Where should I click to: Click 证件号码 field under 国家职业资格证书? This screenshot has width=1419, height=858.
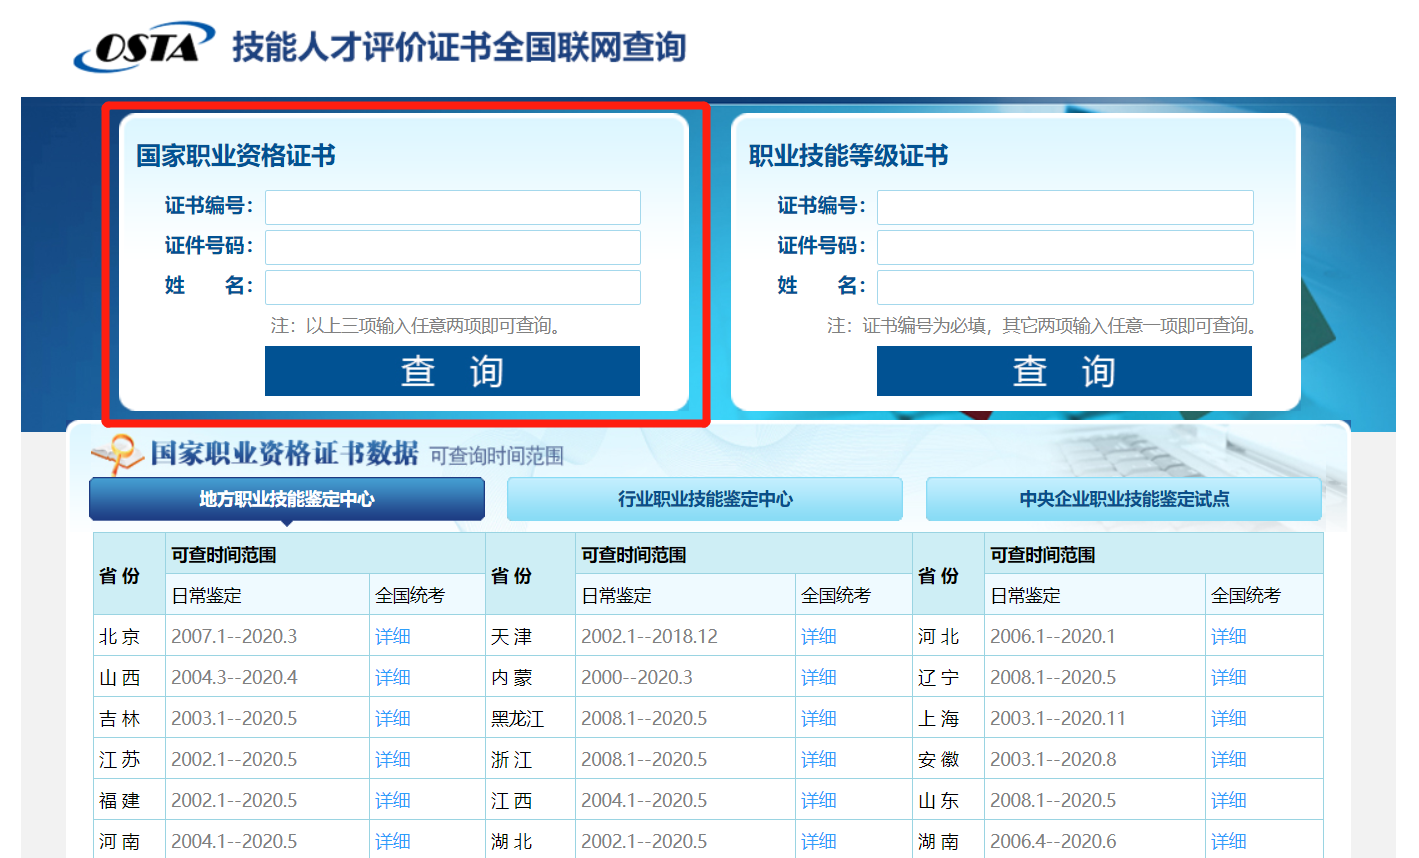[452, 247]
